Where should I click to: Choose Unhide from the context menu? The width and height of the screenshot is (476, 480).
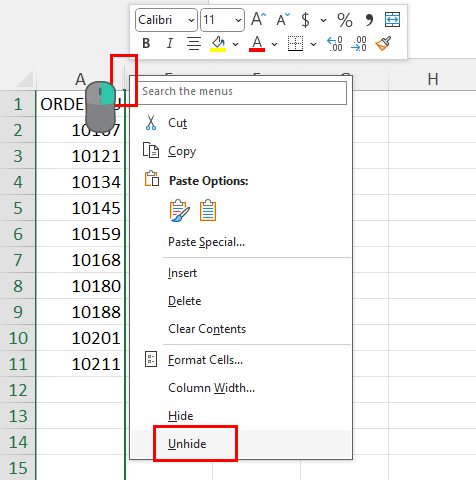click(187, 444)
